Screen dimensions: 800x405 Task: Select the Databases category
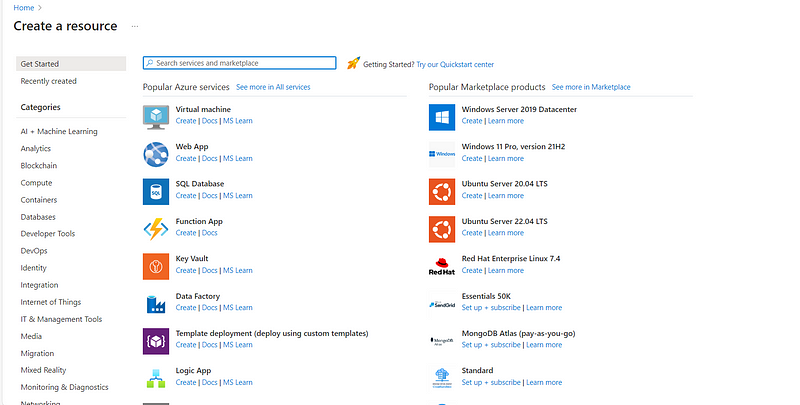[x=38, y=217]
